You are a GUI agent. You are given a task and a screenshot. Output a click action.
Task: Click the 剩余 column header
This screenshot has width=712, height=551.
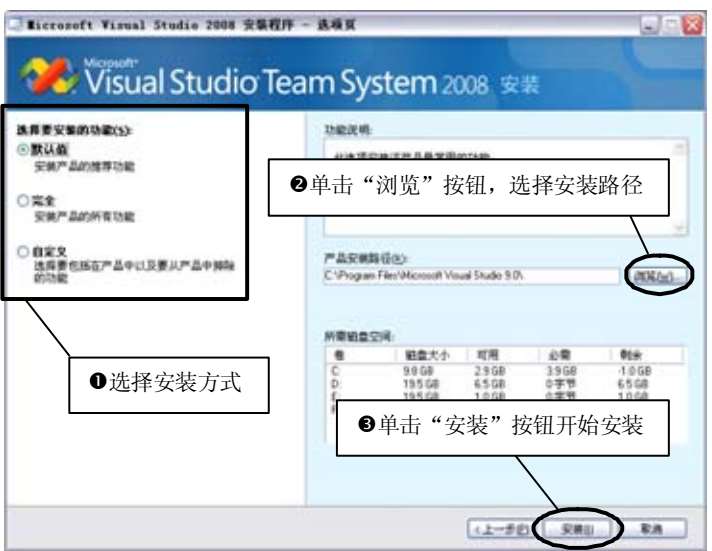click(646, 354)
